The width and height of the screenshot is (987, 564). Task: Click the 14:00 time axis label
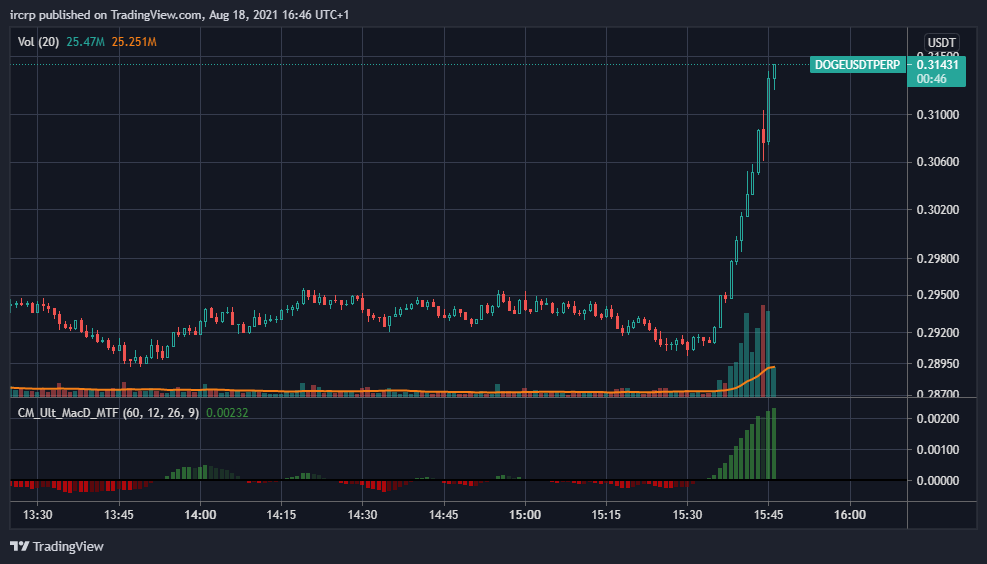tap(200, 515)
